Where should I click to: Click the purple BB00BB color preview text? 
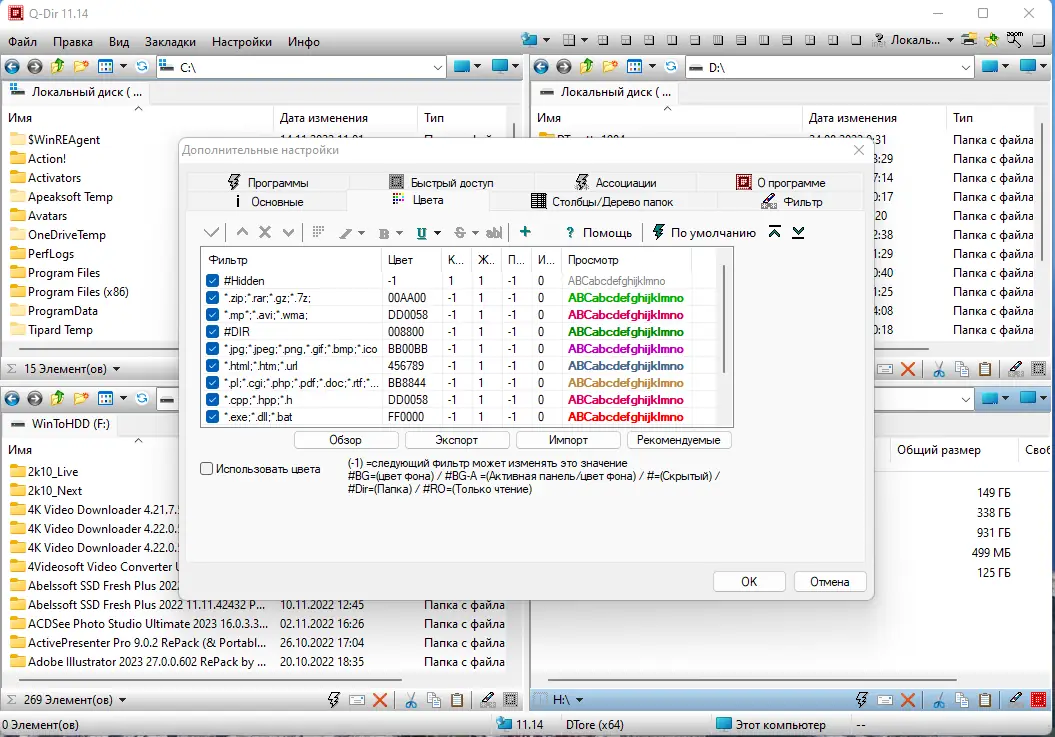click(x=626, y=349)
